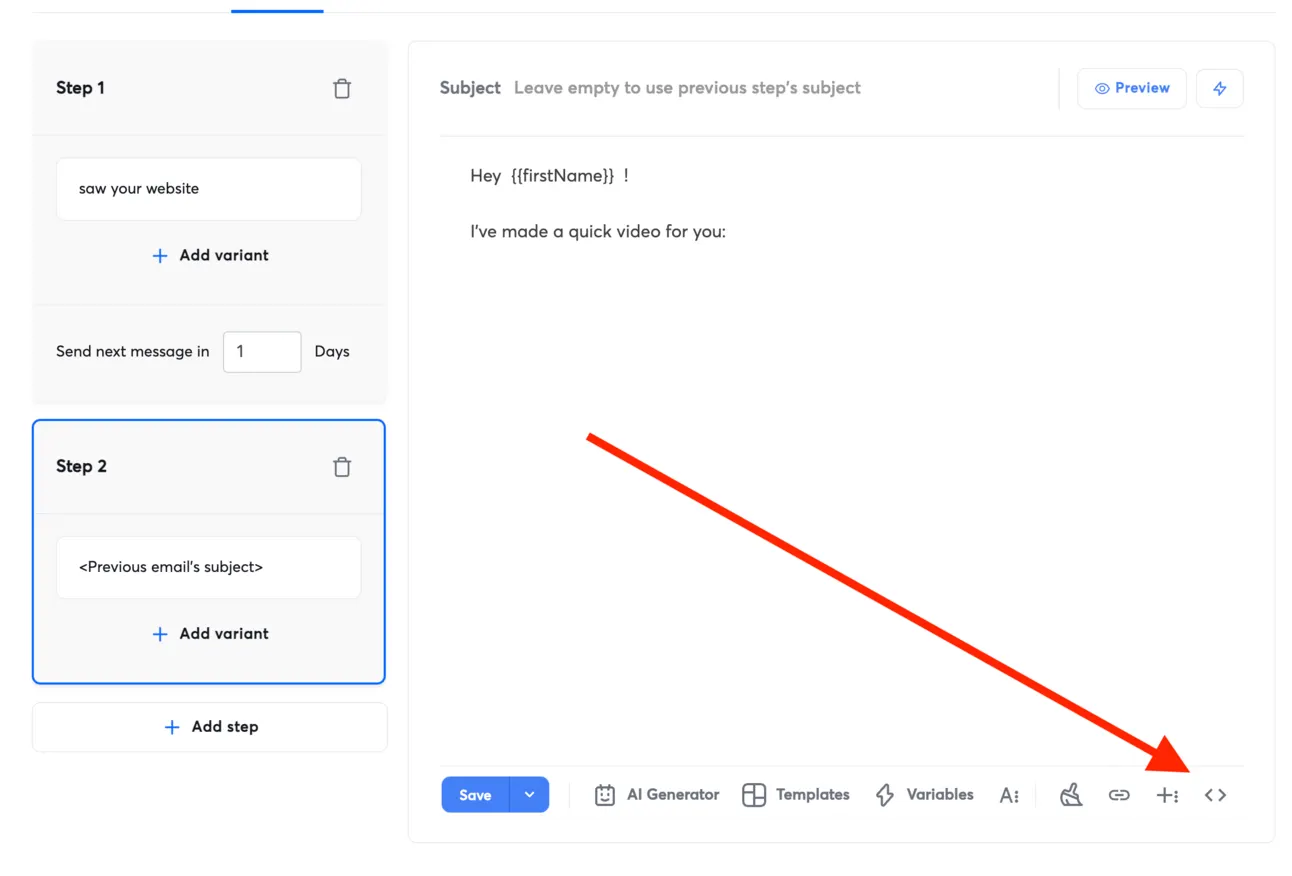Click the clear formatting broom icon

click(x=1071, y=795)
